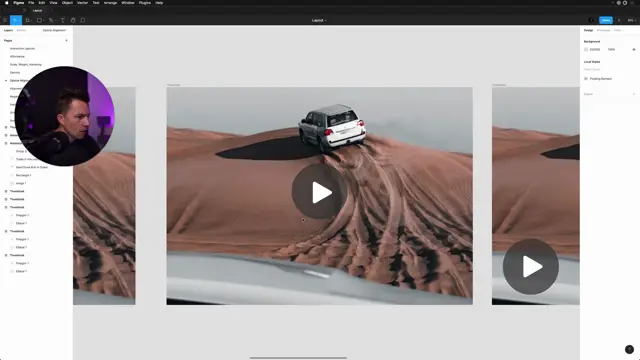Click the Background color swatch
This screenshot has height=360, width=640.
click(586, 49)
